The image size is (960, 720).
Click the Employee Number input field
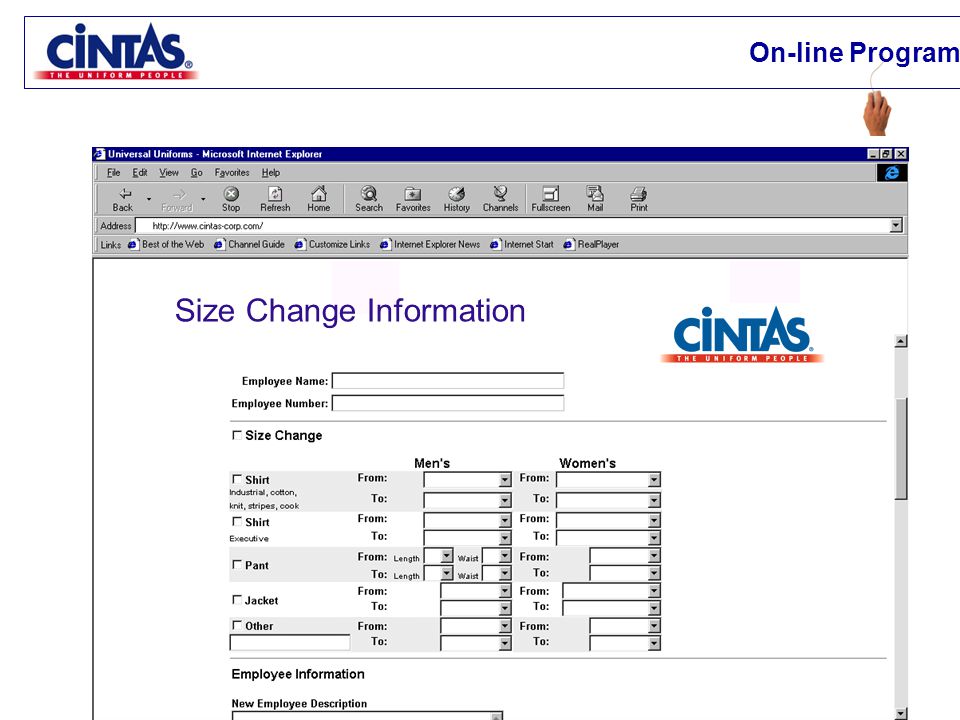click(448, 403)
